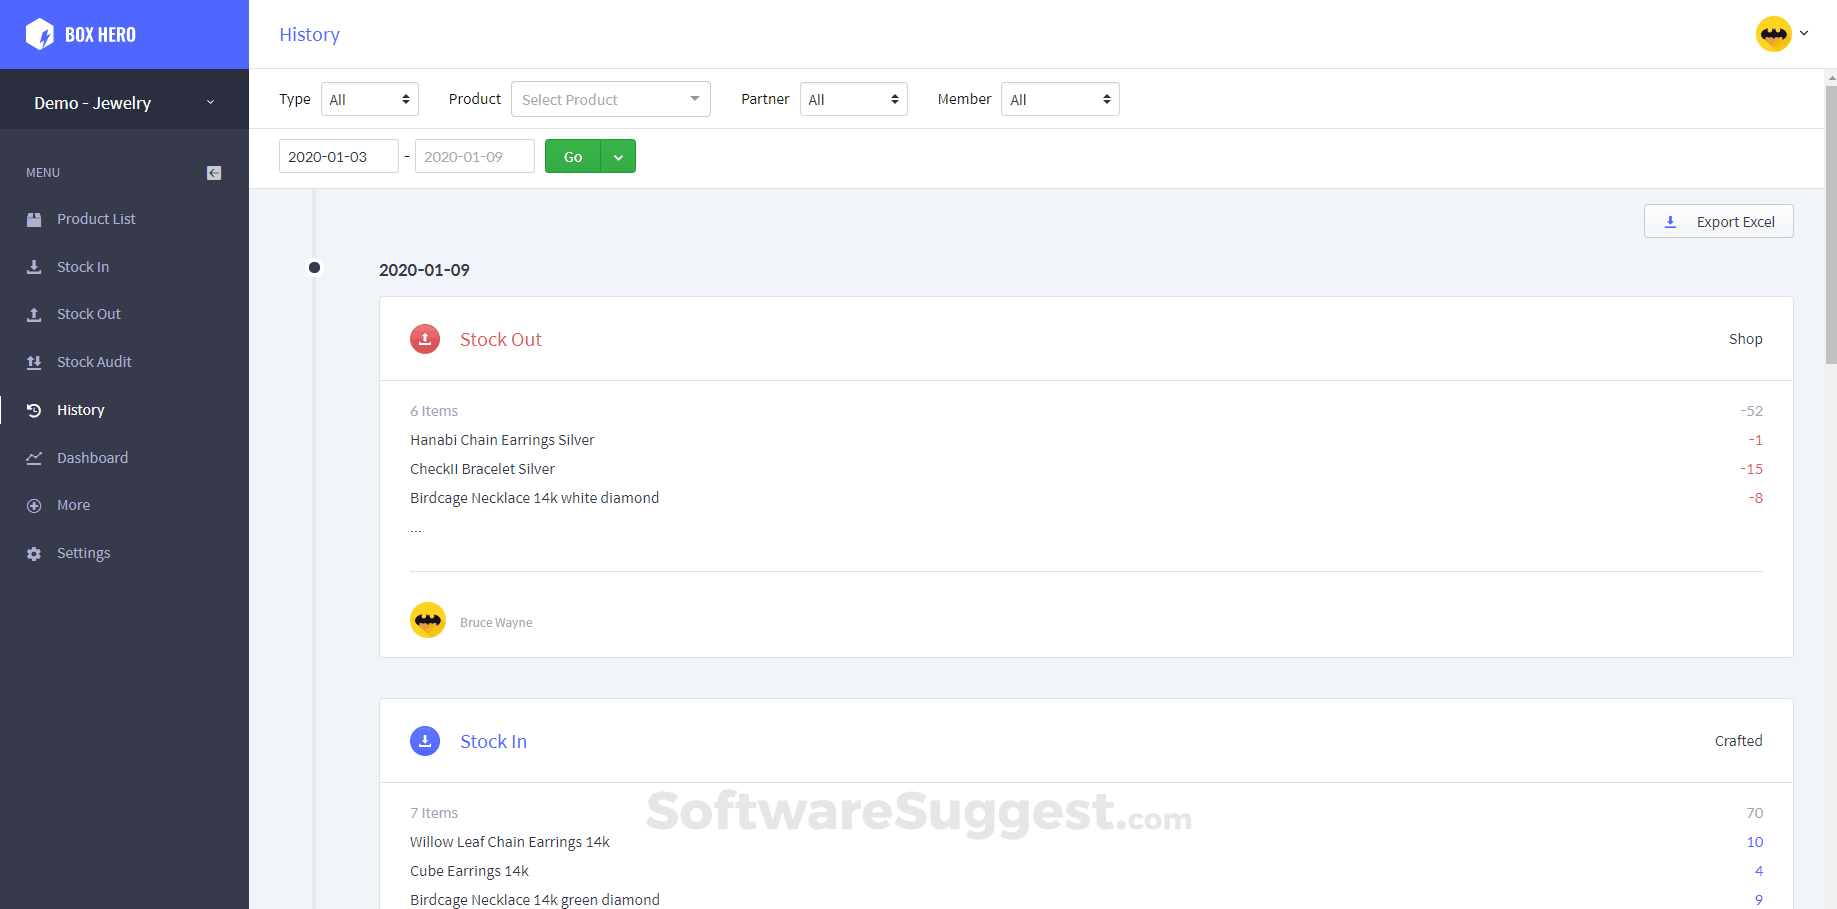Click the Dashboard chart icon

pyautogui.click(x=34, y=458)
